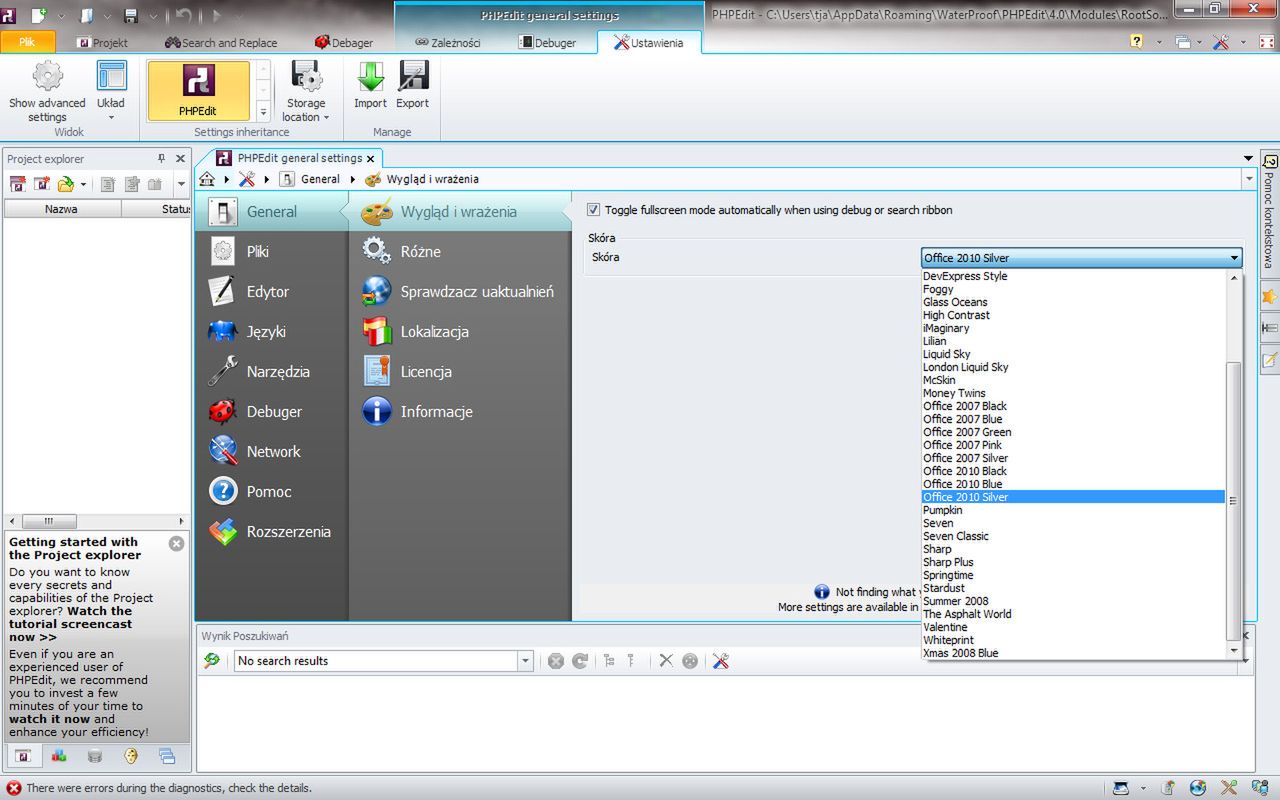Pin the Project explorer panel
Viewport: 1280px width, 800px height.
coord(162,159)
